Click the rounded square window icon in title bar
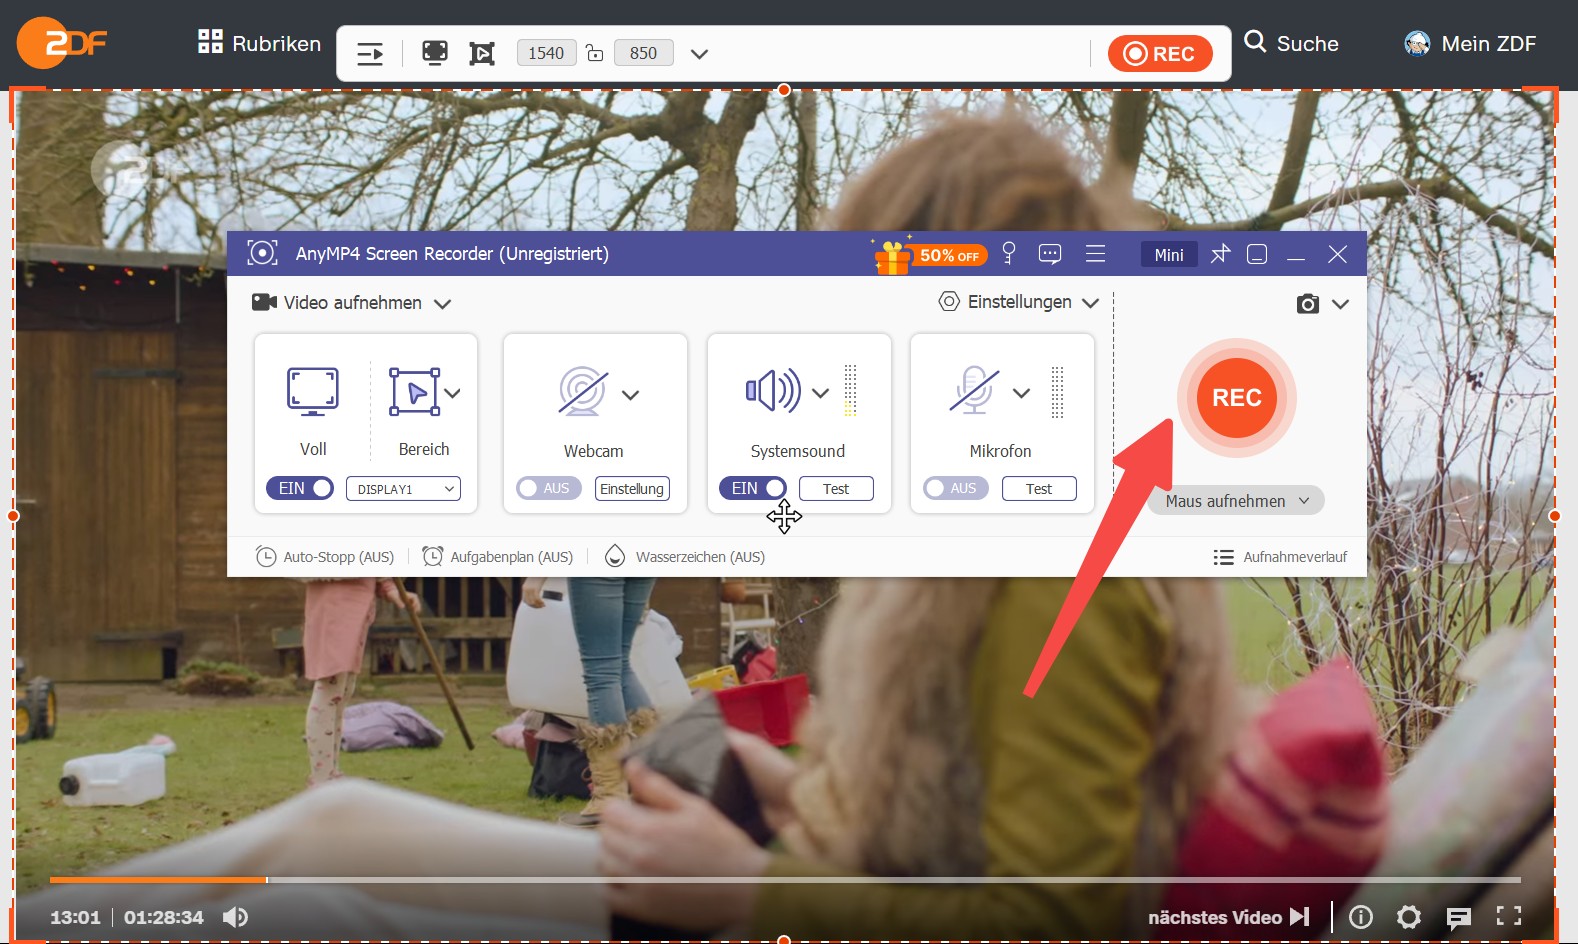Screen dimensions: 1578x944 [1257, 254]
